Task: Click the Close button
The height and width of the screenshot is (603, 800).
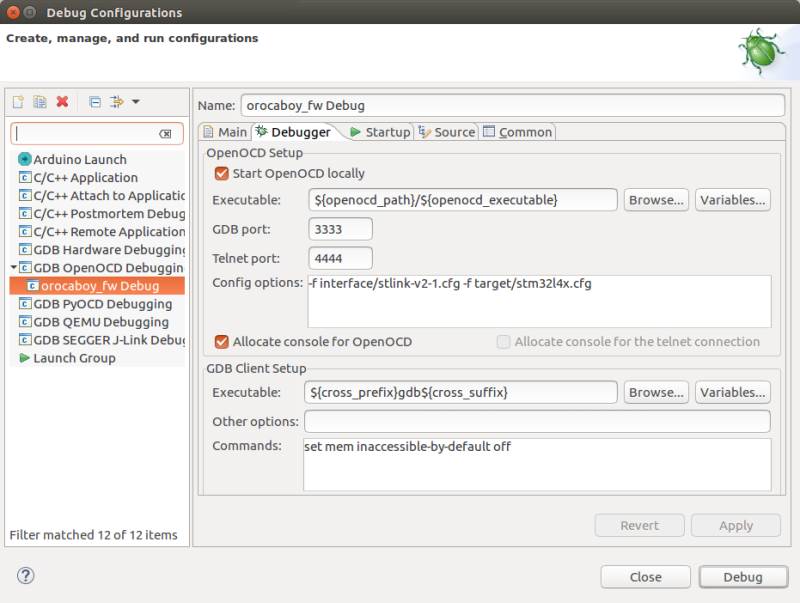Action: (645, 577)
